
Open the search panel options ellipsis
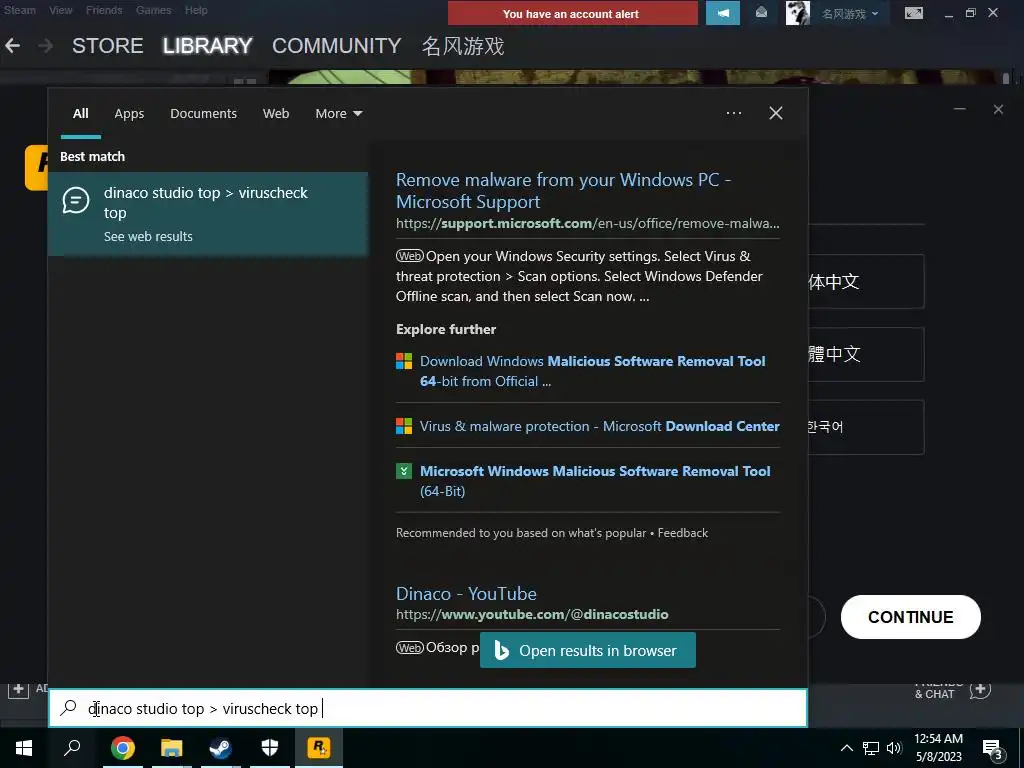click(x=733, y=113)
